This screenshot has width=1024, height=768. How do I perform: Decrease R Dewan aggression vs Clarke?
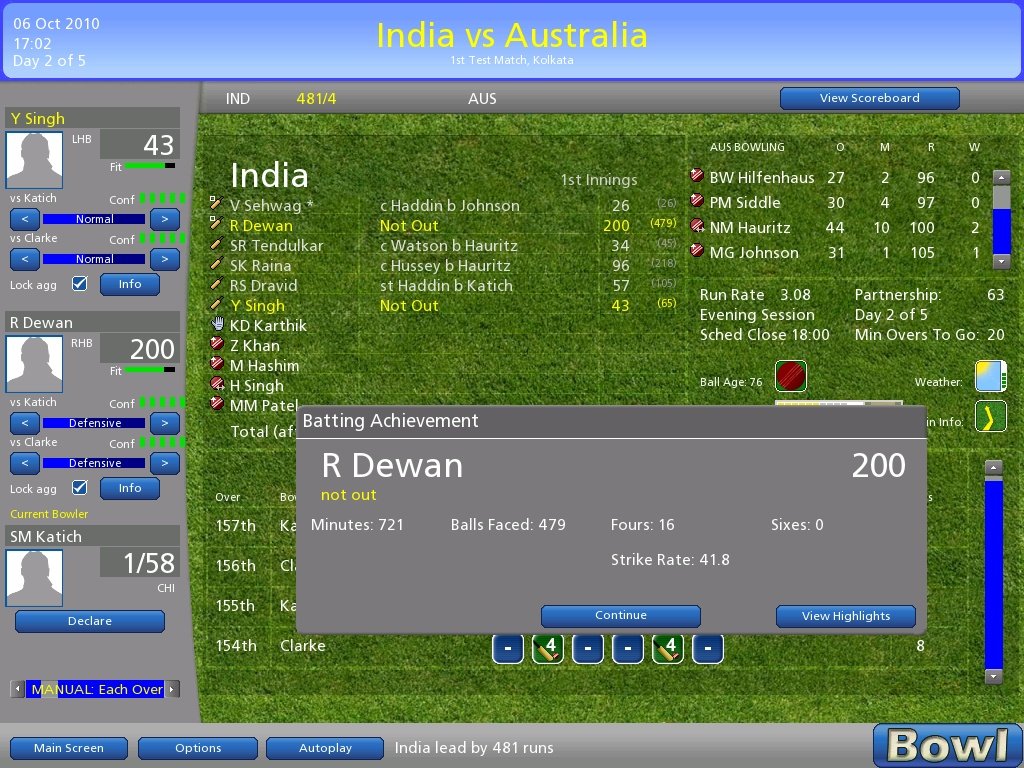(25, 463)
